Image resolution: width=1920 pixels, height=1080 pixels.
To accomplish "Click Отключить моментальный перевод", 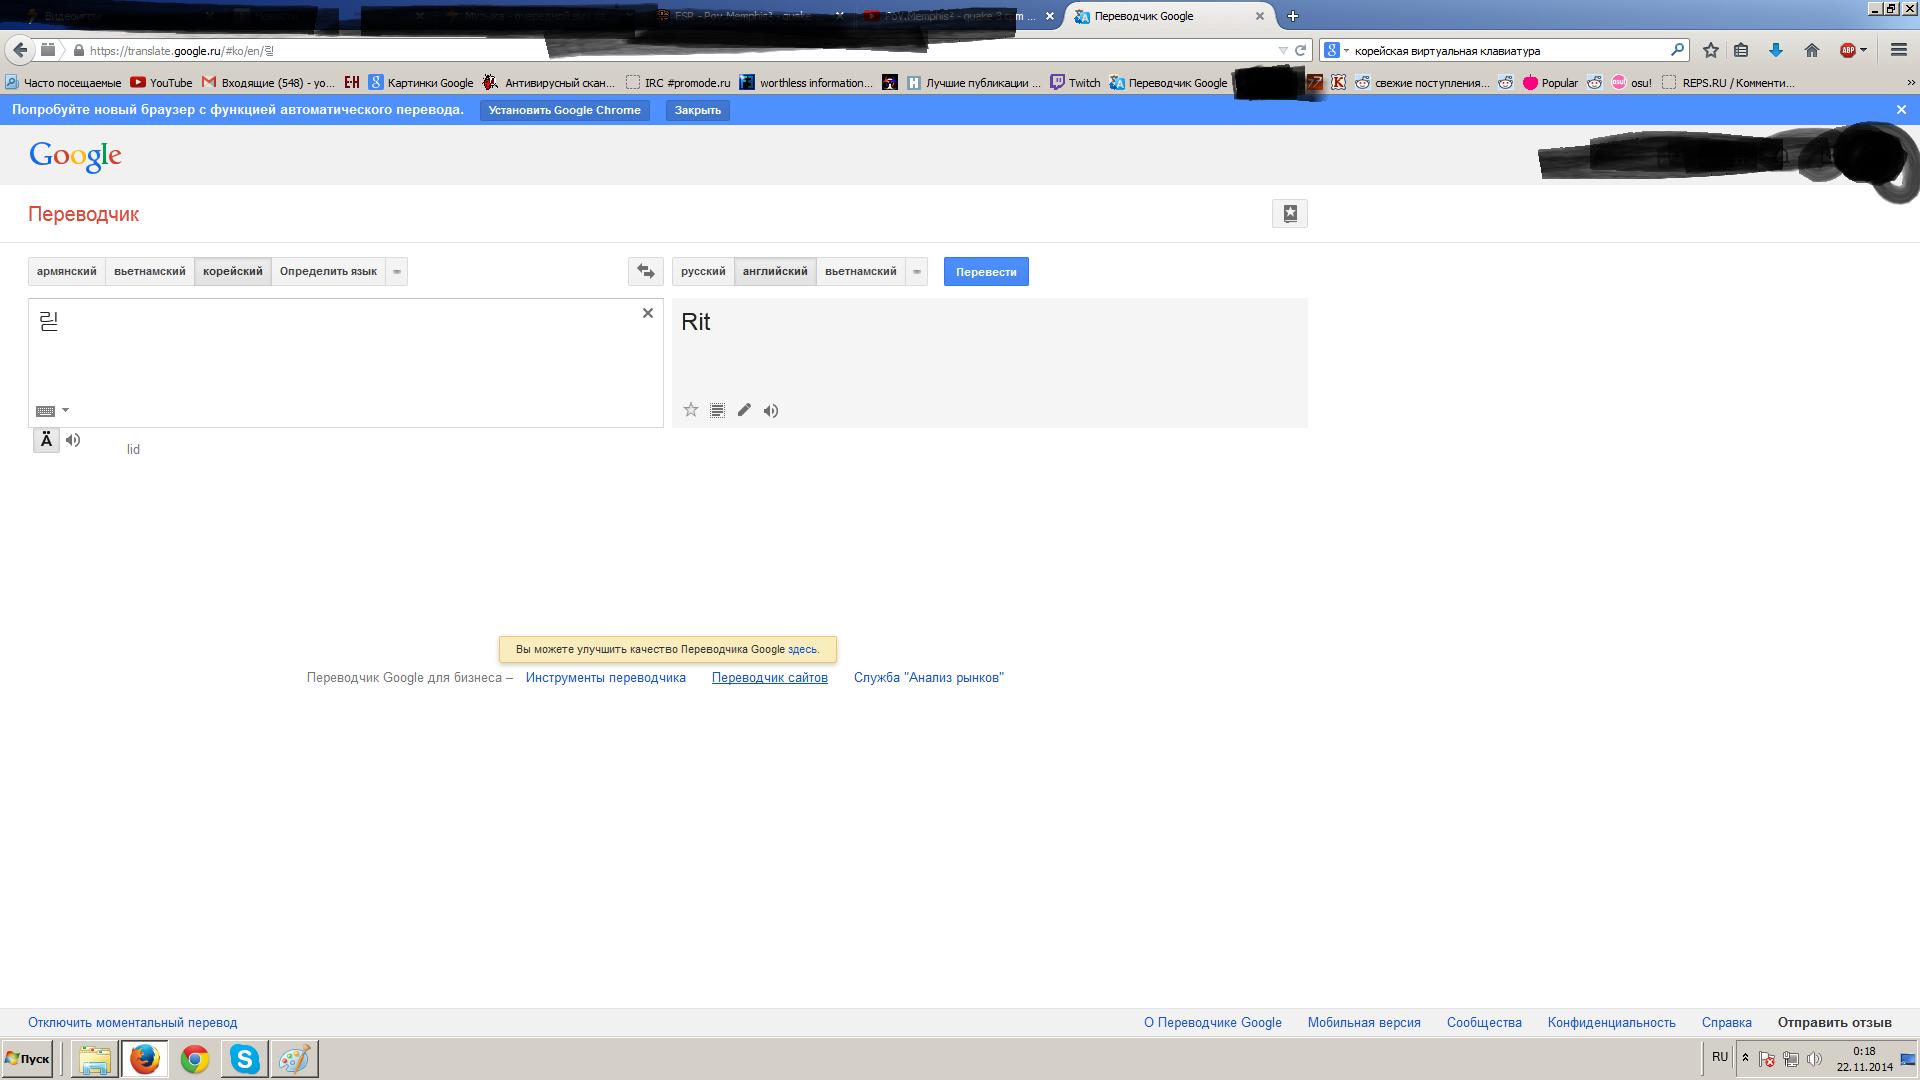I will [133, 1022].
